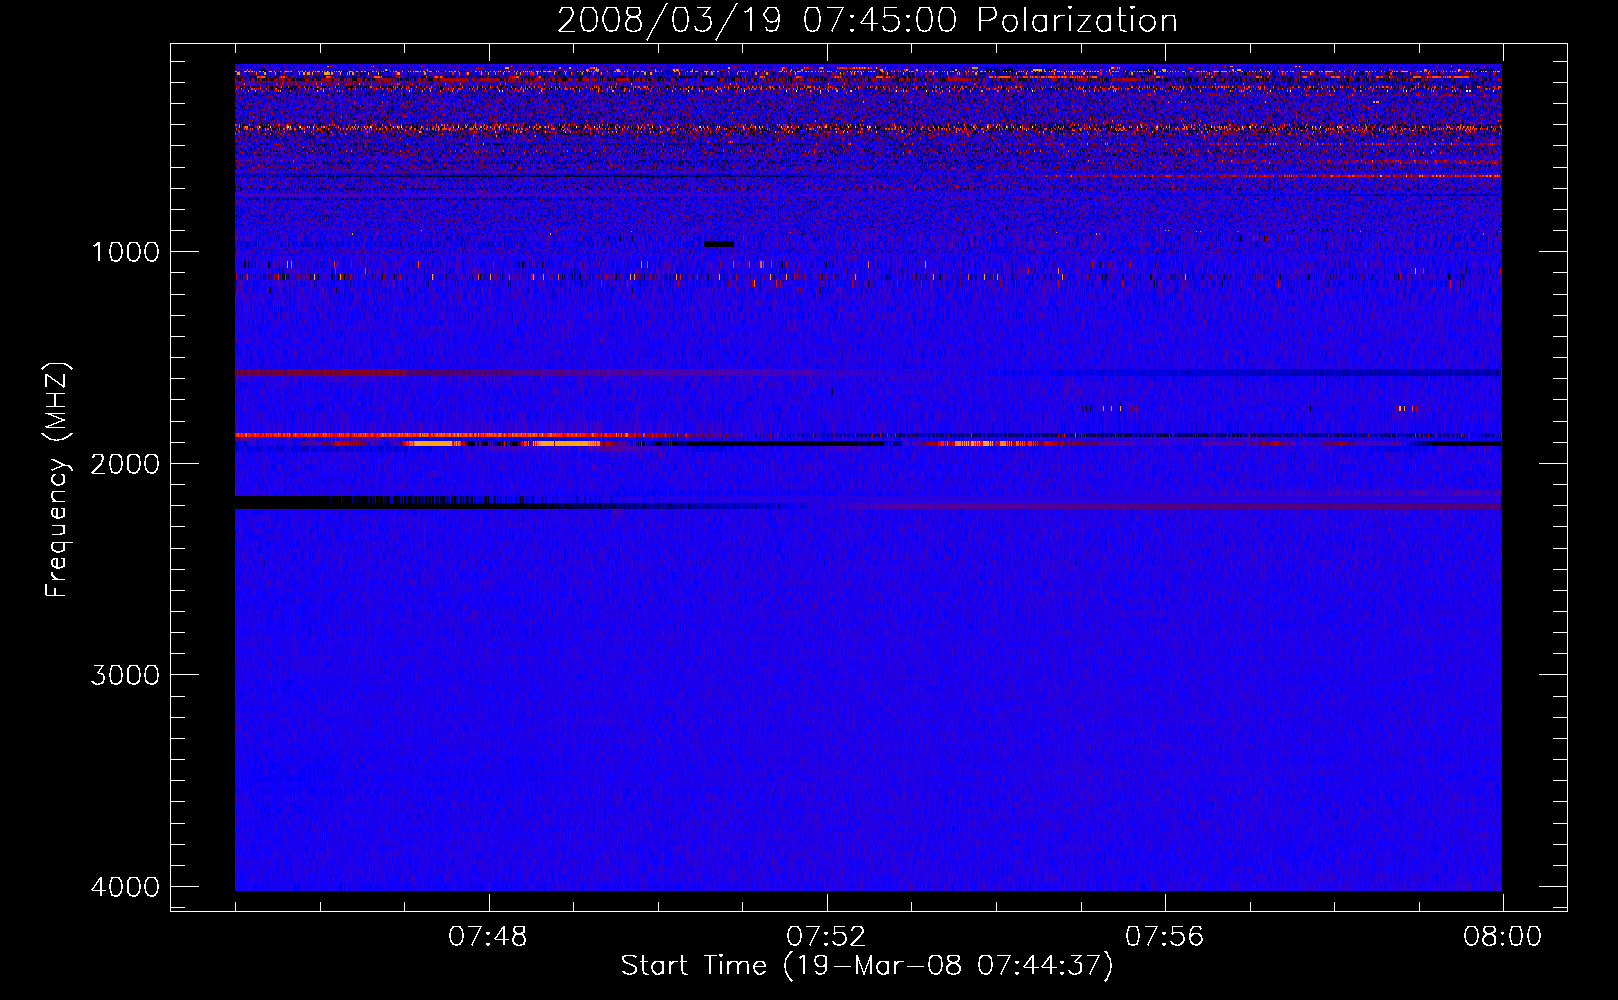Screen dimensions: 1618x1000
Task: Click the '07:52' time axis label
Action: pos(826,937)
